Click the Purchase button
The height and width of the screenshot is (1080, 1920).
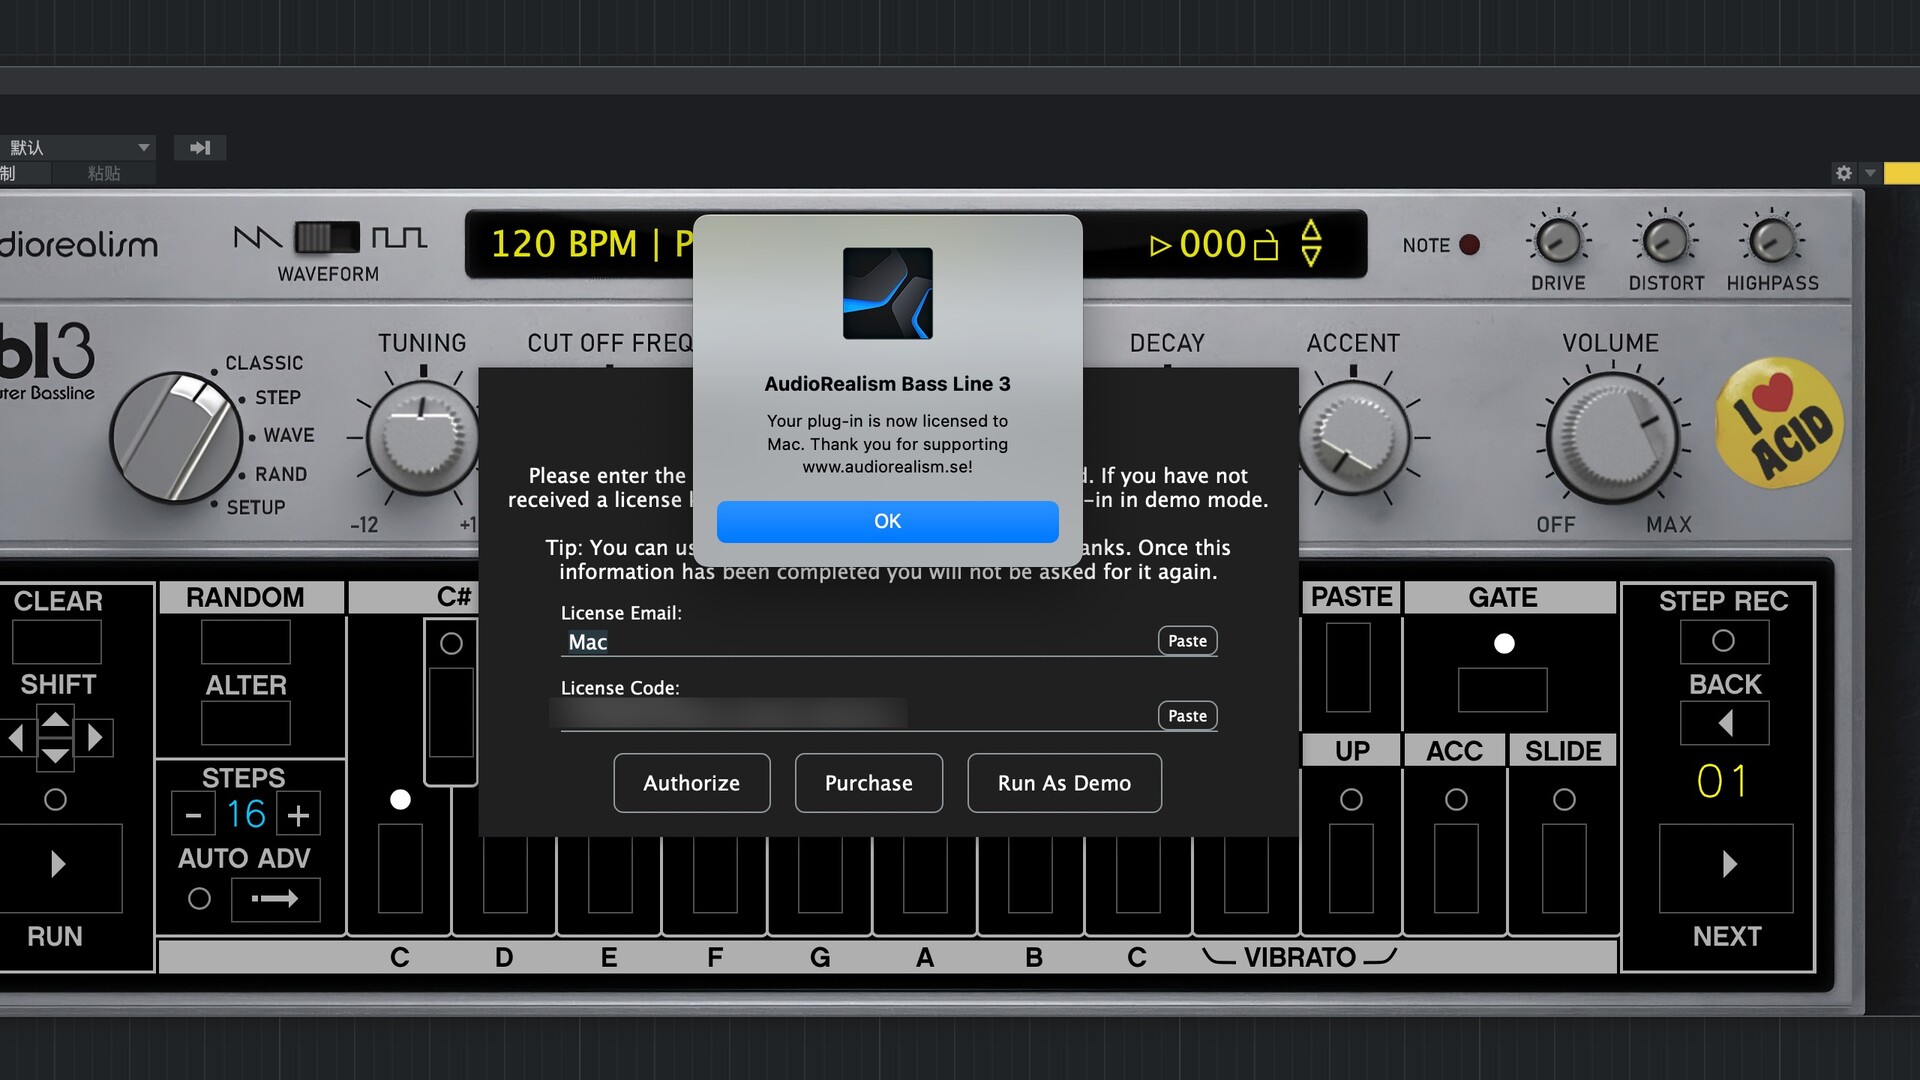click(x=868, y=783)
